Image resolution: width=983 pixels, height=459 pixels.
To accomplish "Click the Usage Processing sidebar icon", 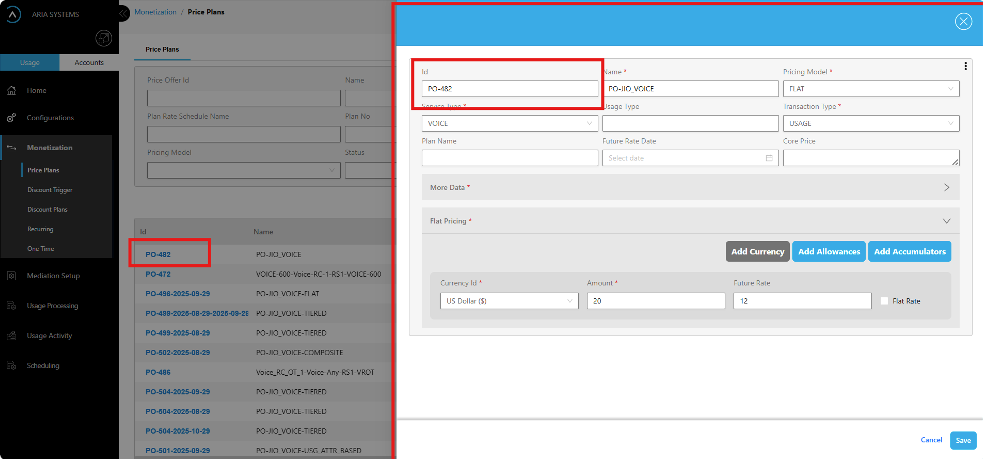I will pyautogui.click(x=11, y=306).
